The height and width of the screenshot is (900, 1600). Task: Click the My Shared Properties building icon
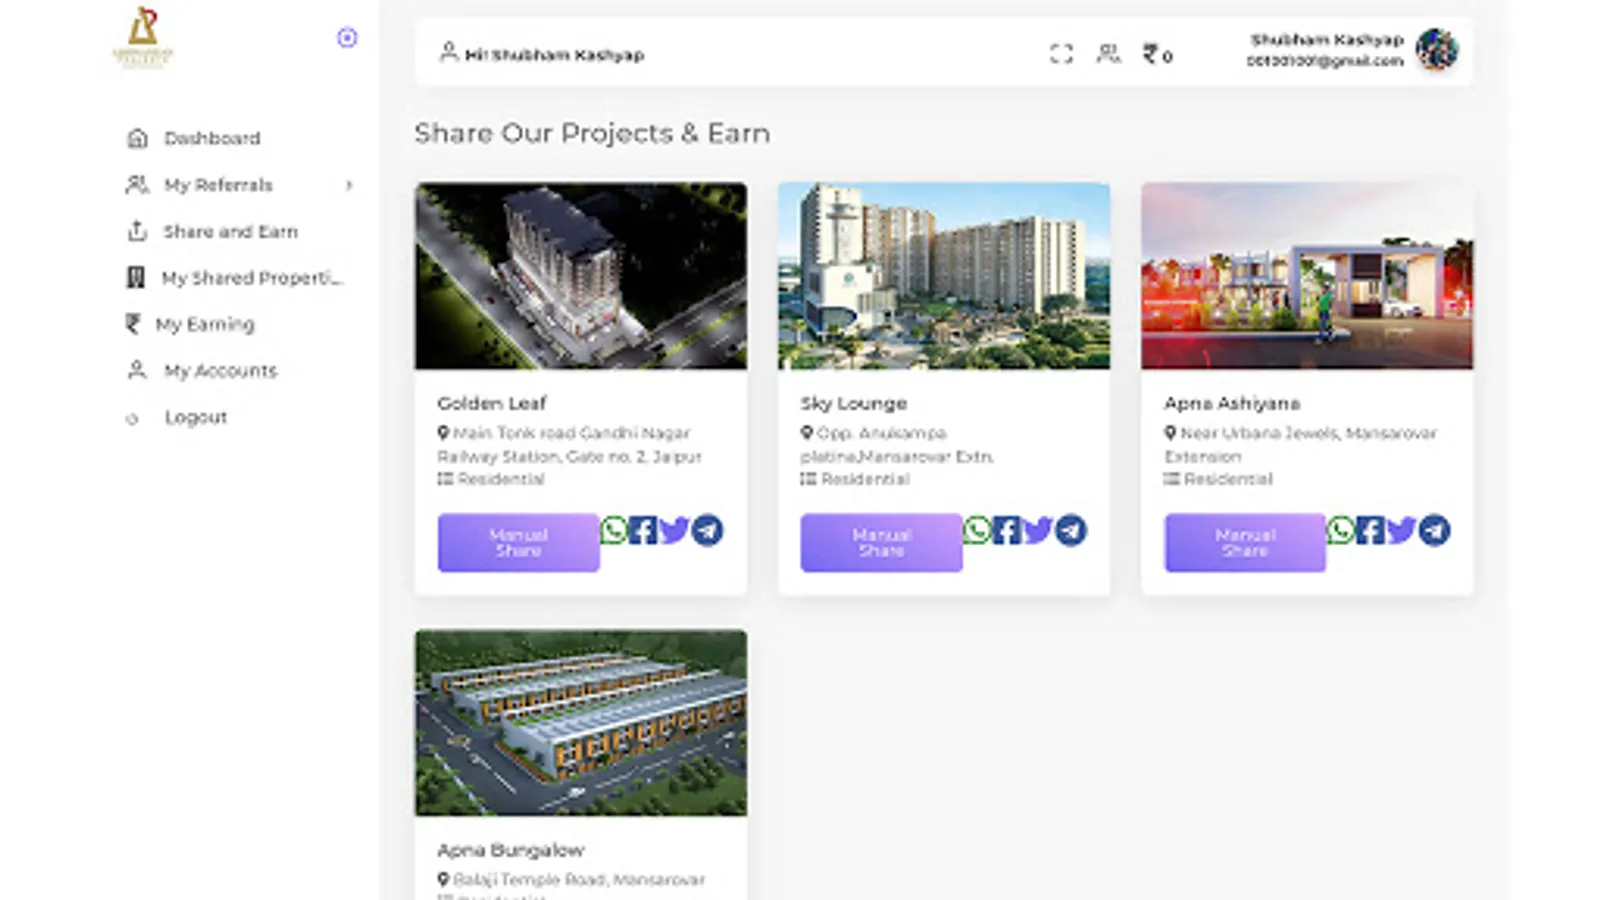point(136,277)
